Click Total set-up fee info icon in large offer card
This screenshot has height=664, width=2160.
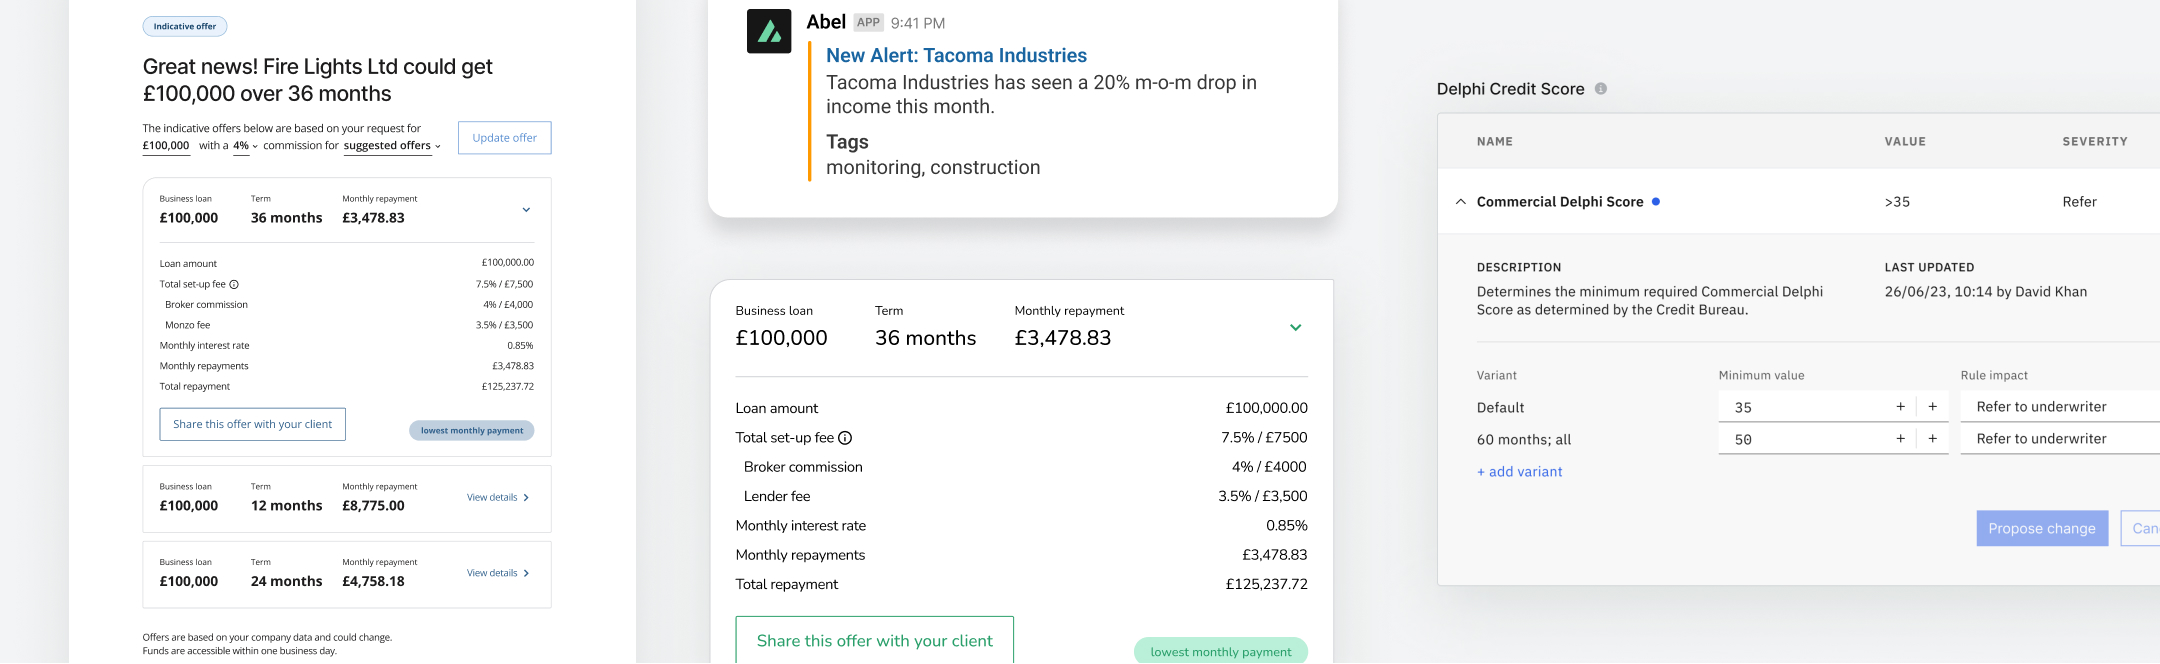click(x=845, y=438)
